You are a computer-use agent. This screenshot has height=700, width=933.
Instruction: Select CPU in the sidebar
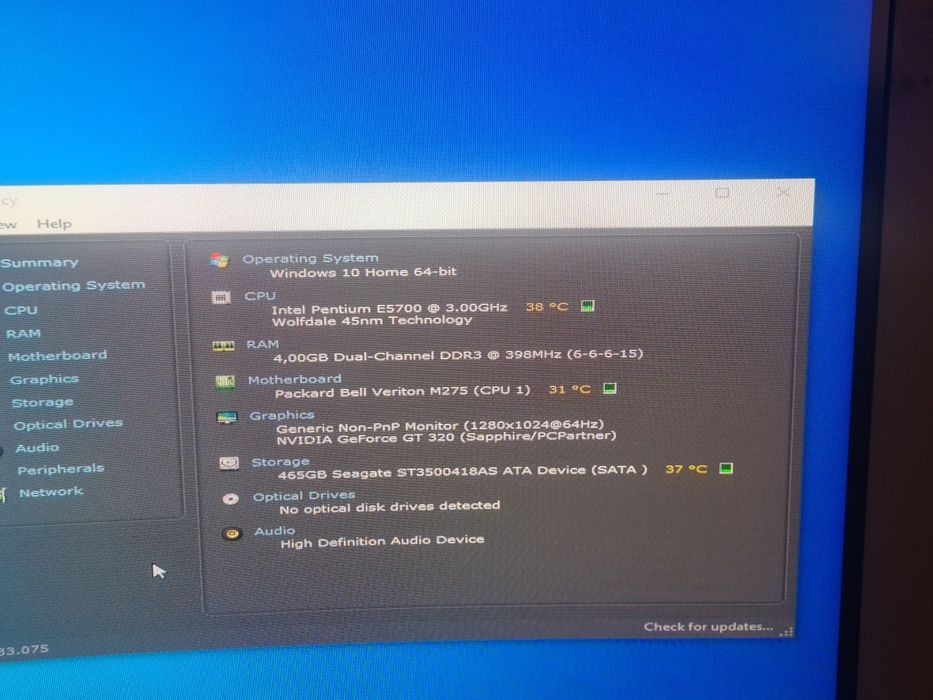point(21,310)
